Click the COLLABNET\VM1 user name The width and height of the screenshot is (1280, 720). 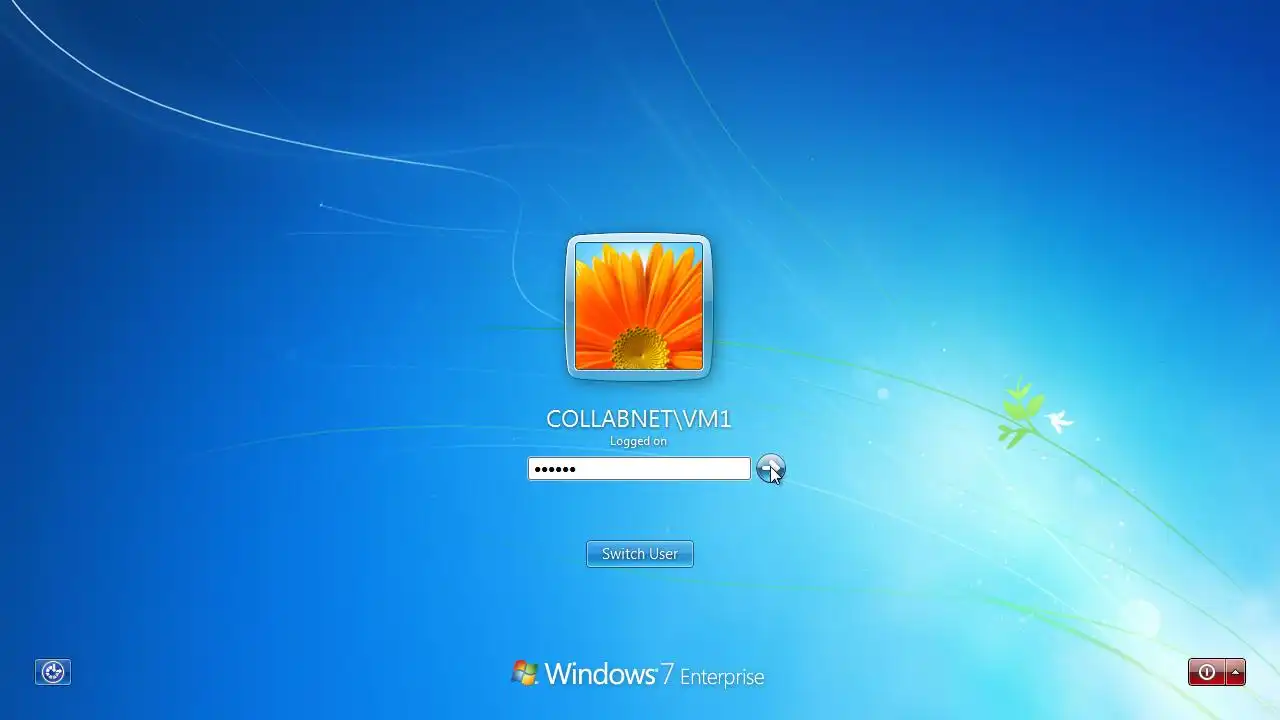coord(639,419)
